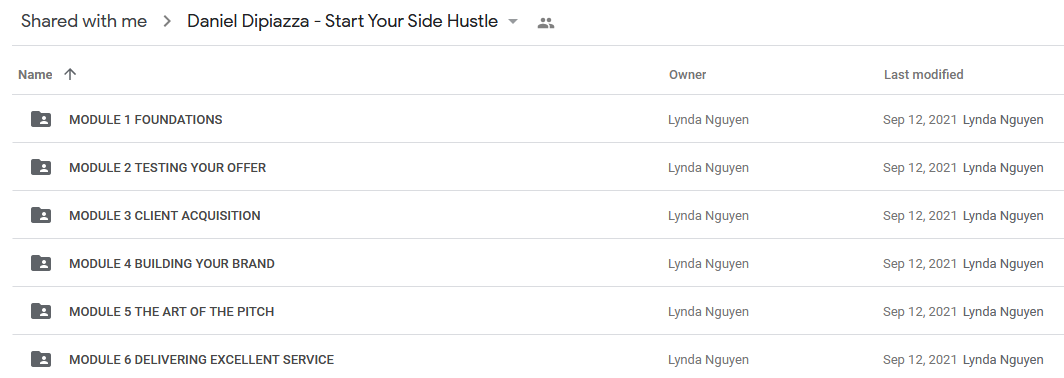
Task: Sort the list by the Name column header
Action: pyautogui.click(x=35, y=75)
